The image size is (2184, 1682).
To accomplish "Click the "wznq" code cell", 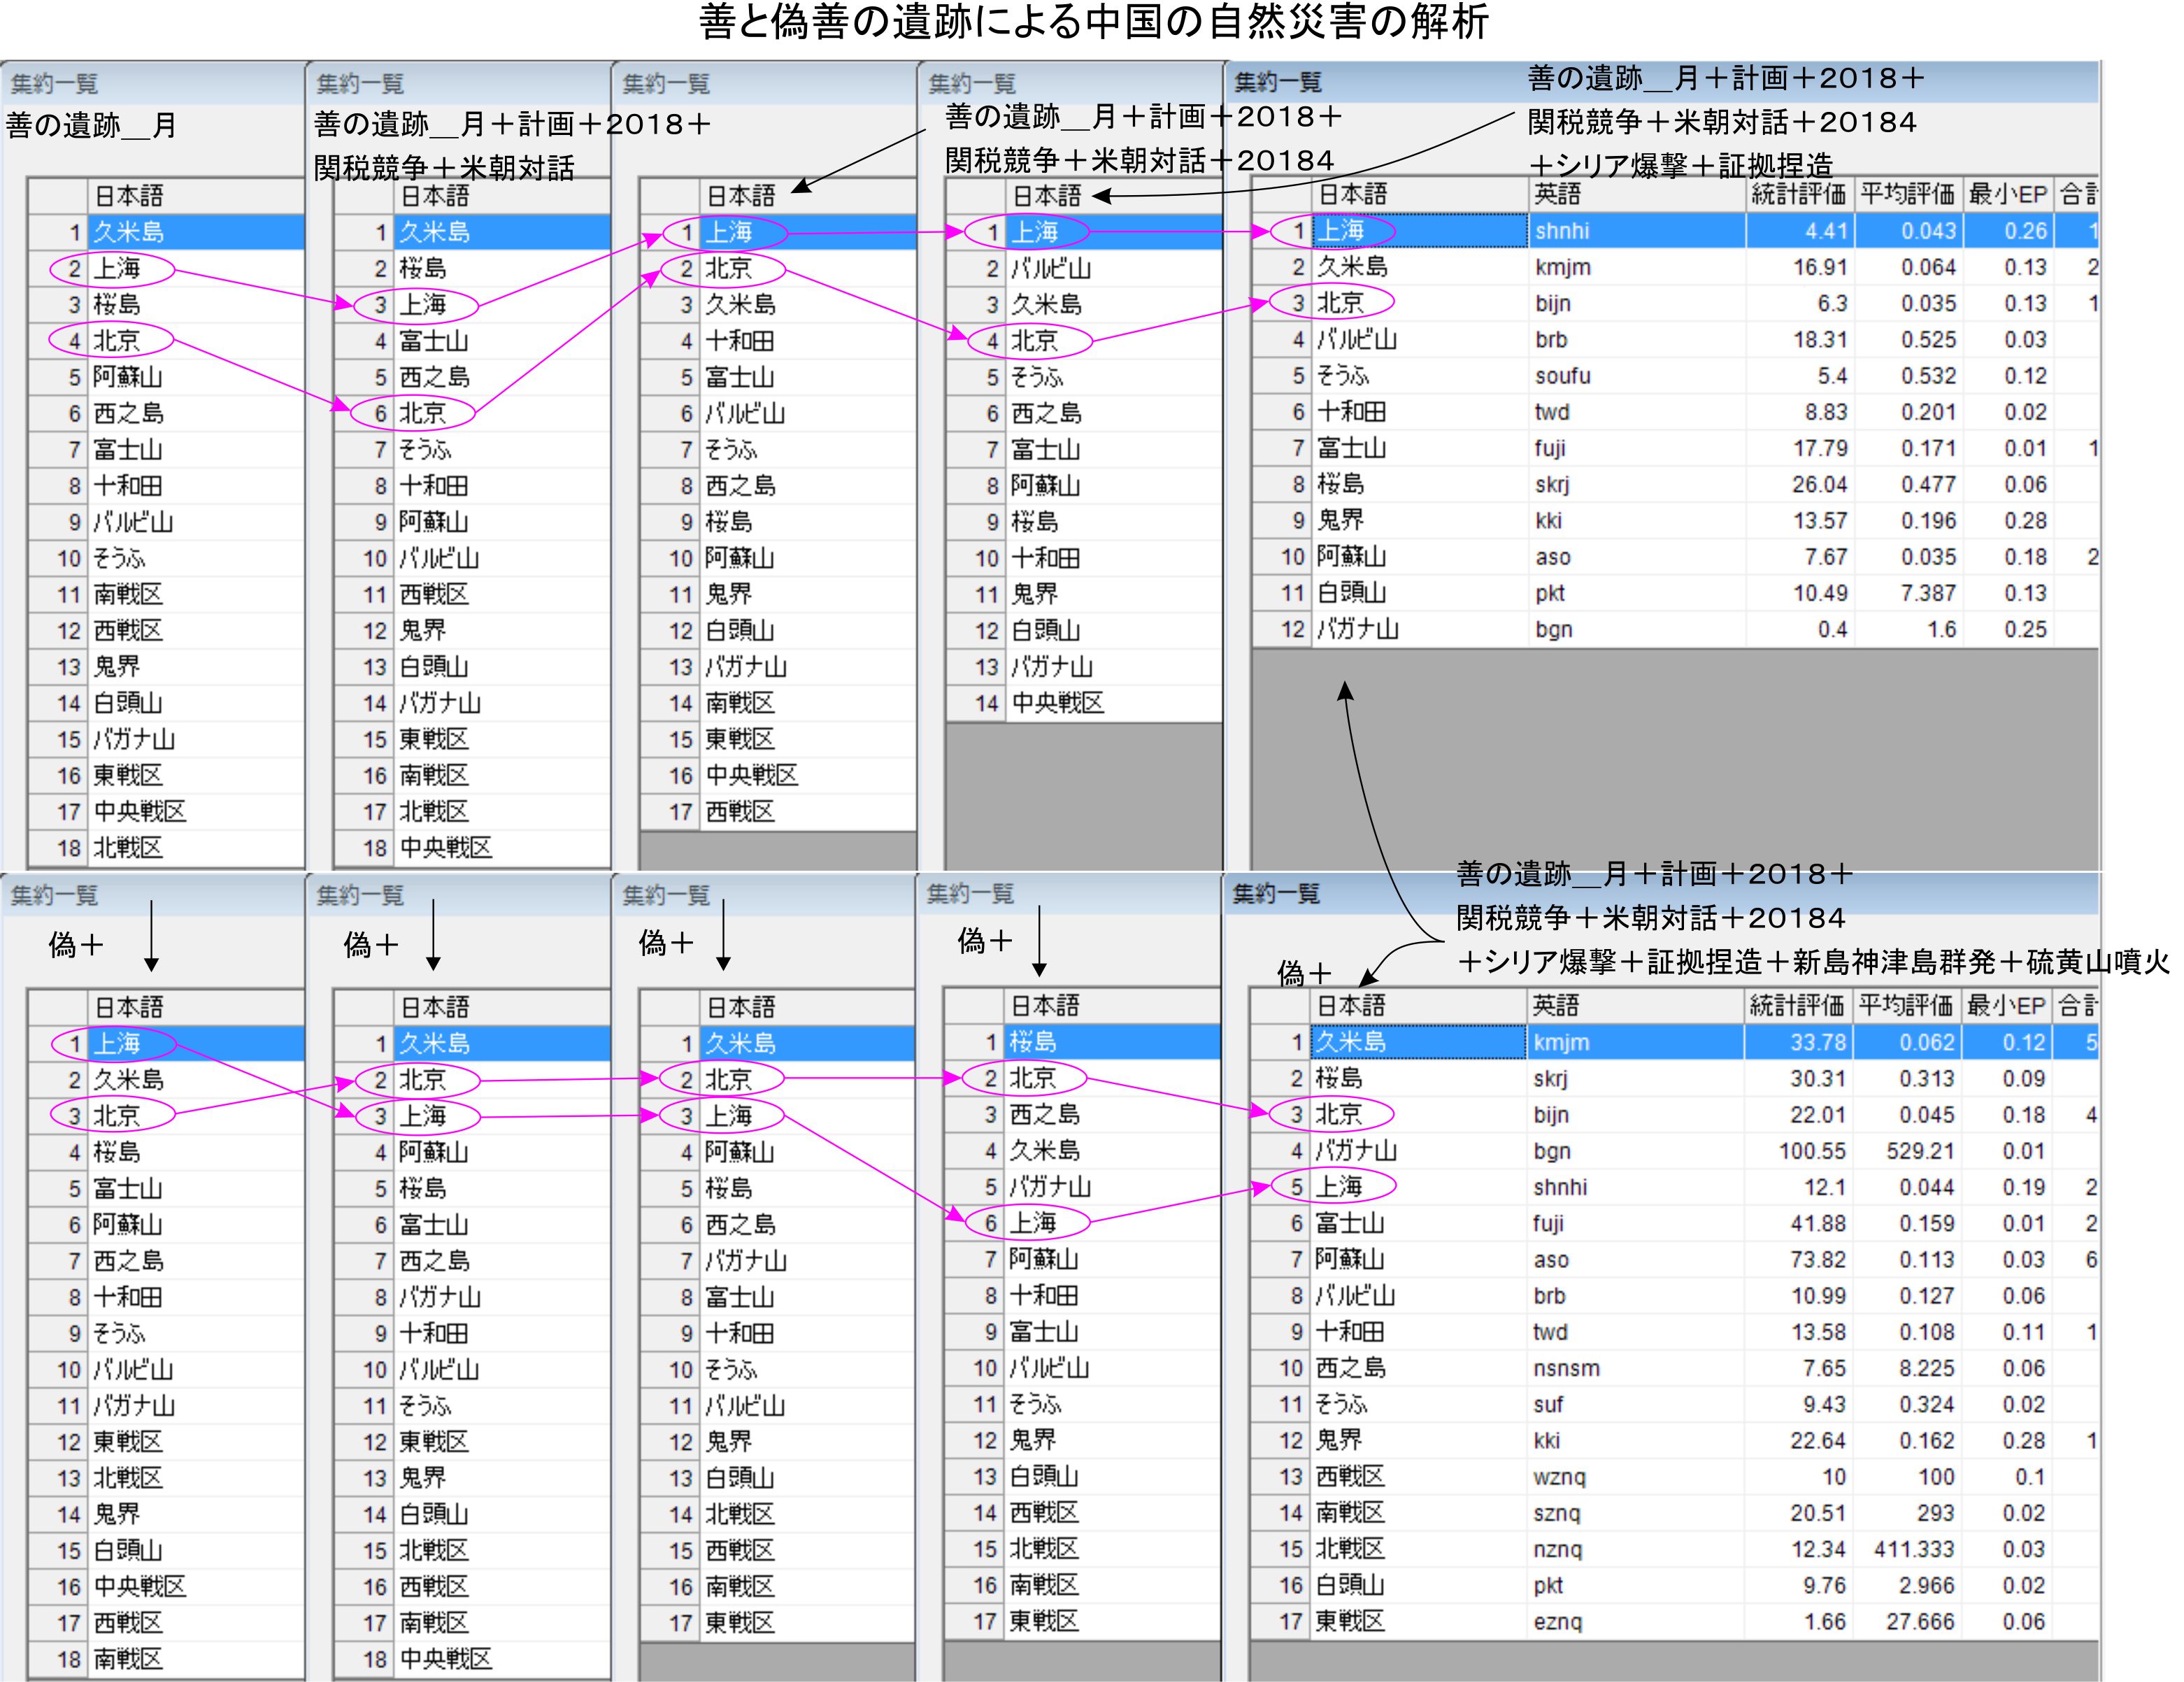I will [x=1559, y=1477].
